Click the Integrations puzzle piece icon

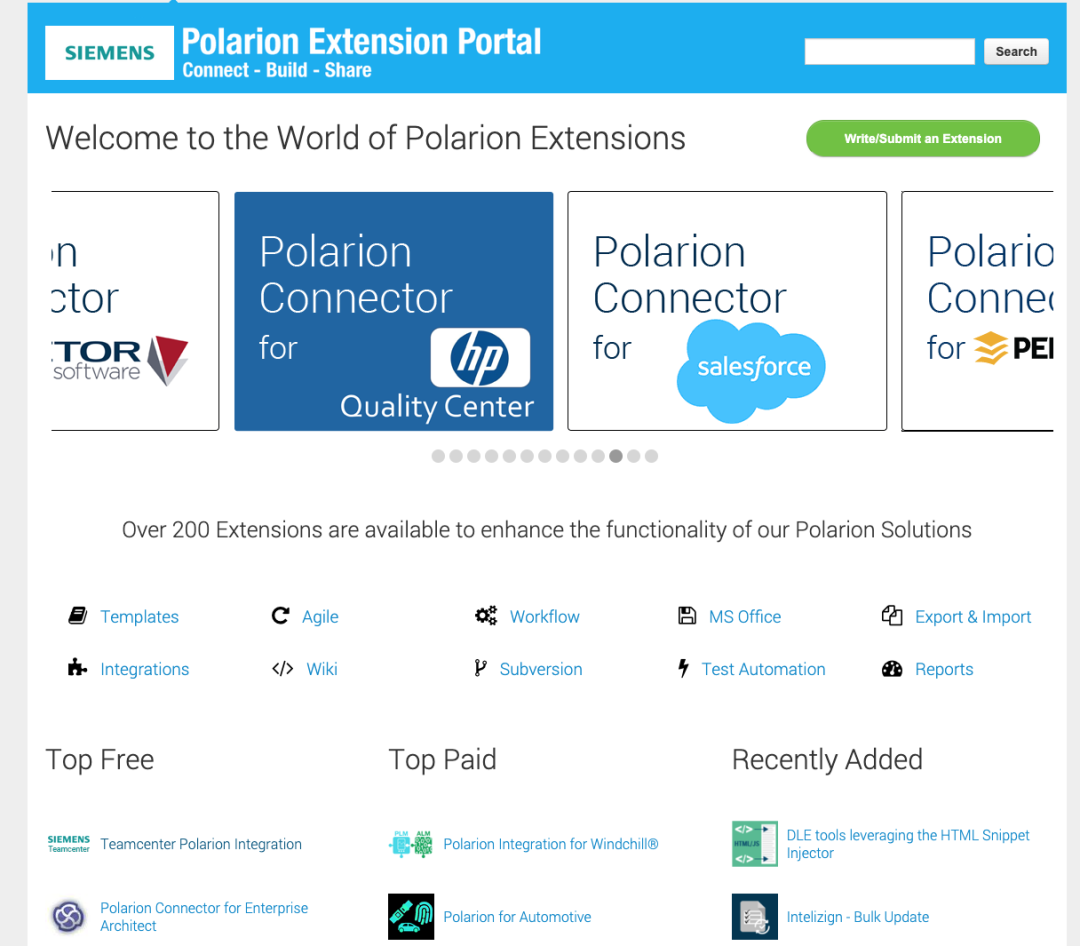pyautogui.click(x=77, y=668)
